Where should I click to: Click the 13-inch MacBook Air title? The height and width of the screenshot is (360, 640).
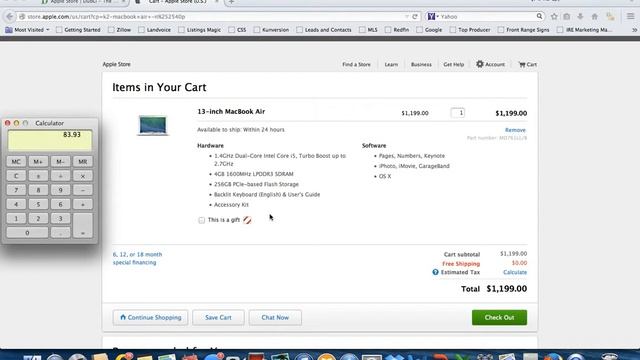click(231, 111)
